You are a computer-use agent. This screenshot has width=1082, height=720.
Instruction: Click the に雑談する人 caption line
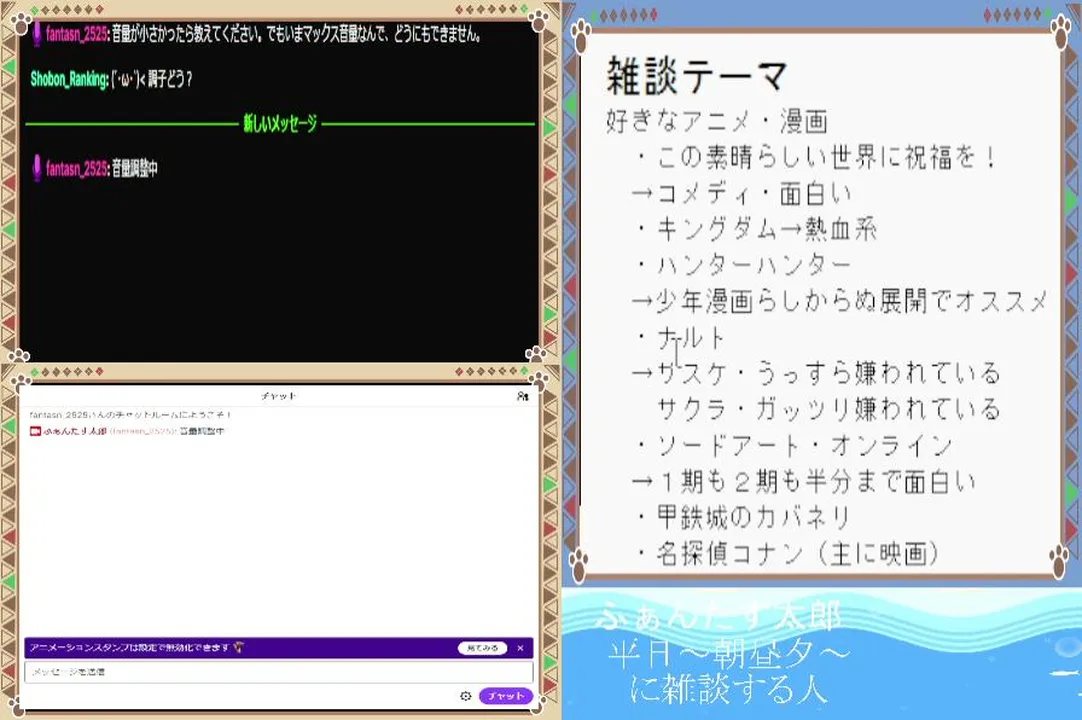727,689
